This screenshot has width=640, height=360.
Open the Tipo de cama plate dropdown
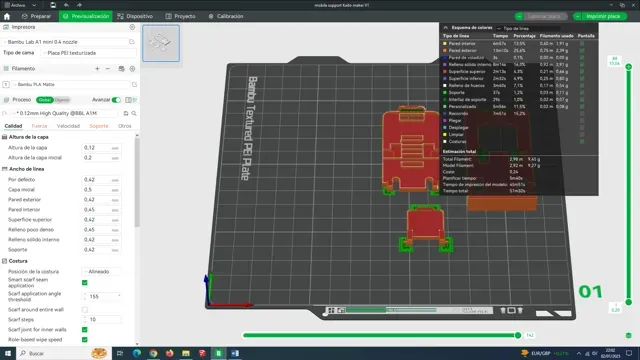(x=89, y=53)
